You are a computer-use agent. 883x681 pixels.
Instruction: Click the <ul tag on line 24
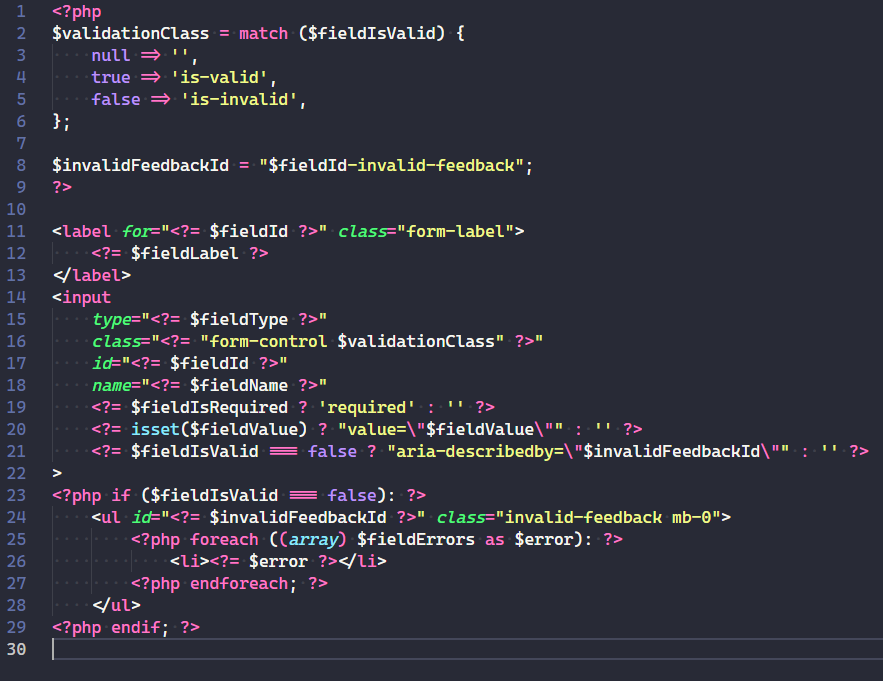tap(106, 517)
